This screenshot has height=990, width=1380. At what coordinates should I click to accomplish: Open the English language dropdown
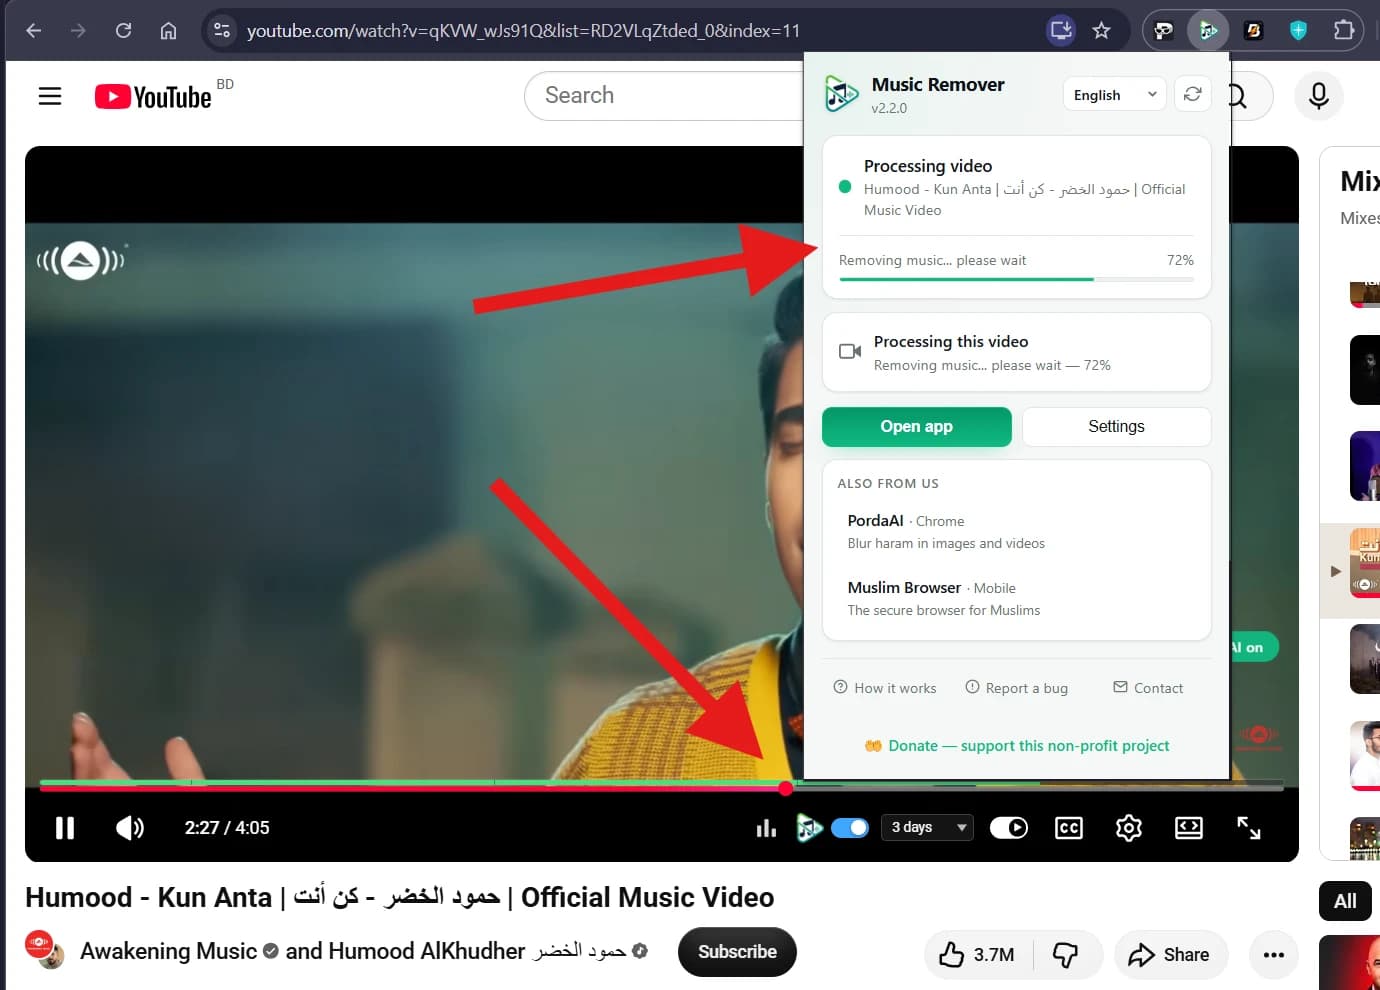tap(1114, 95)
